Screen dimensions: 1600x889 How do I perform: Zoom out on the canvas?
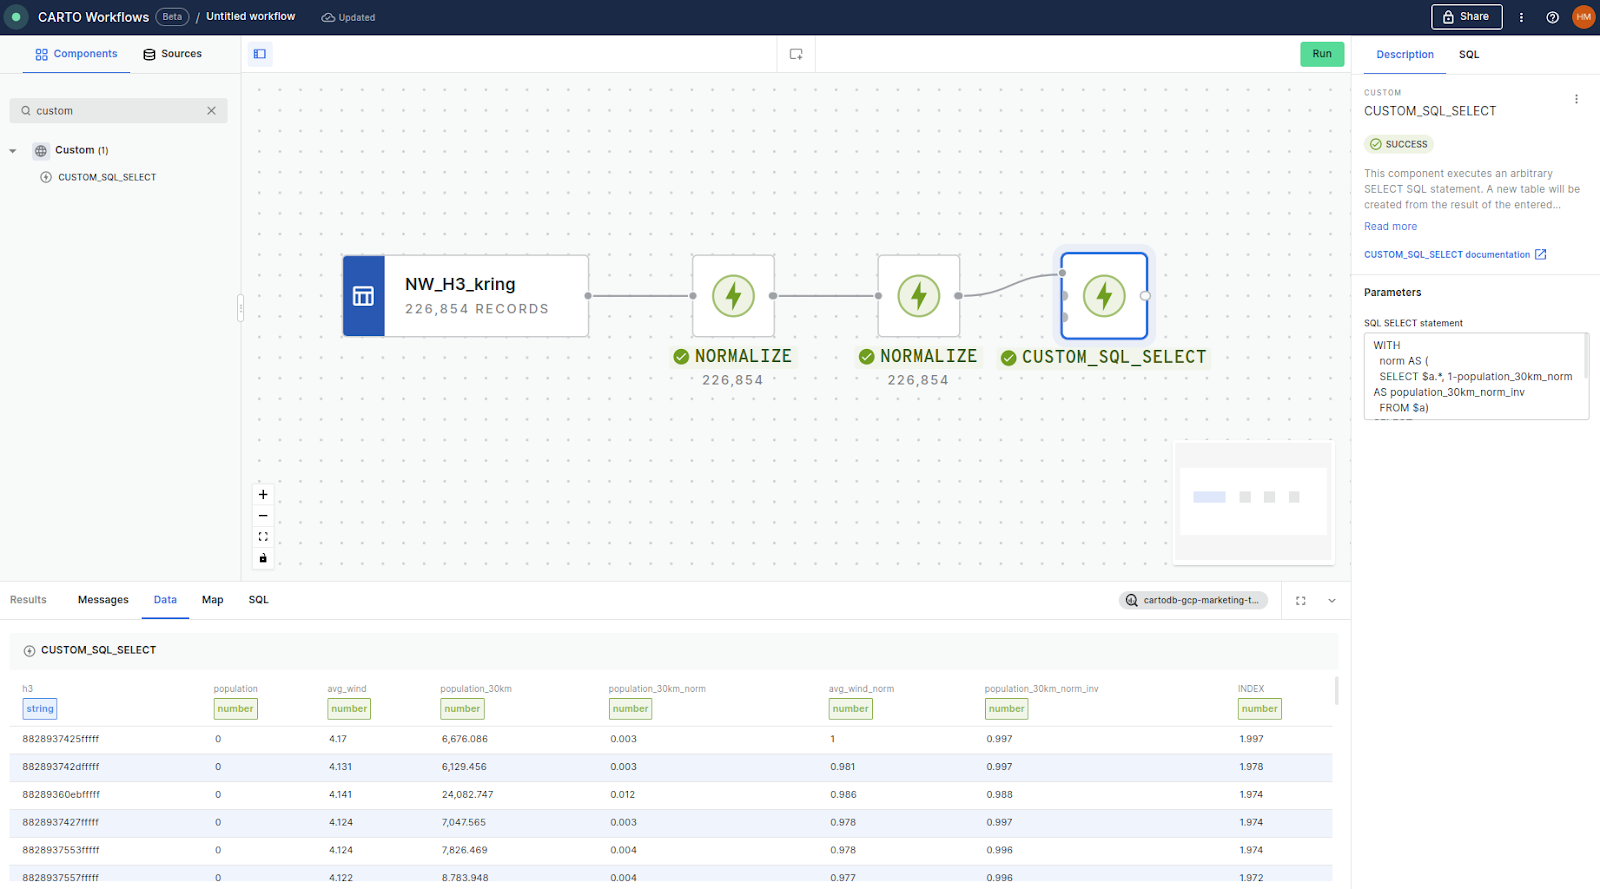(263, 516)
